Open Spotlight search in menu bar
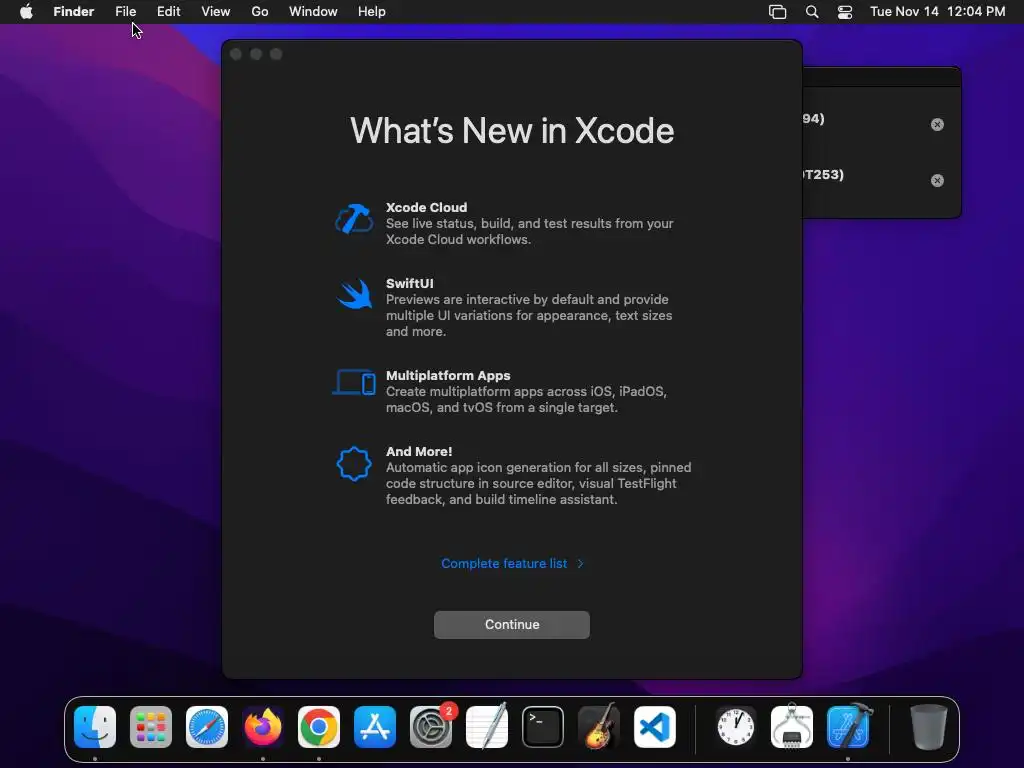 pos(812,12)
